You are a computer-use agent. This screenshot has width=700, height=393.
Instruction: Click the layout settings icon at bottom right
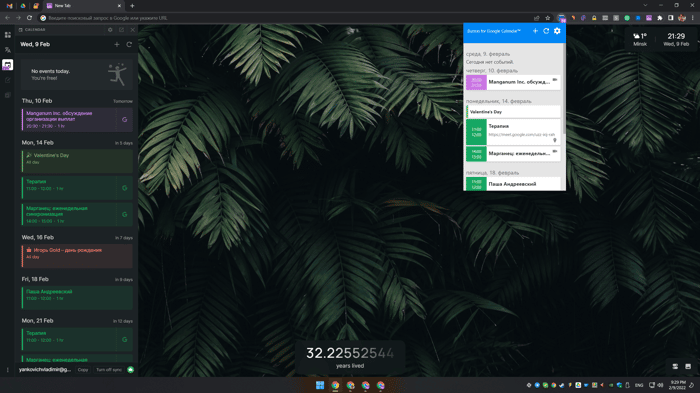tap(675, 366)
